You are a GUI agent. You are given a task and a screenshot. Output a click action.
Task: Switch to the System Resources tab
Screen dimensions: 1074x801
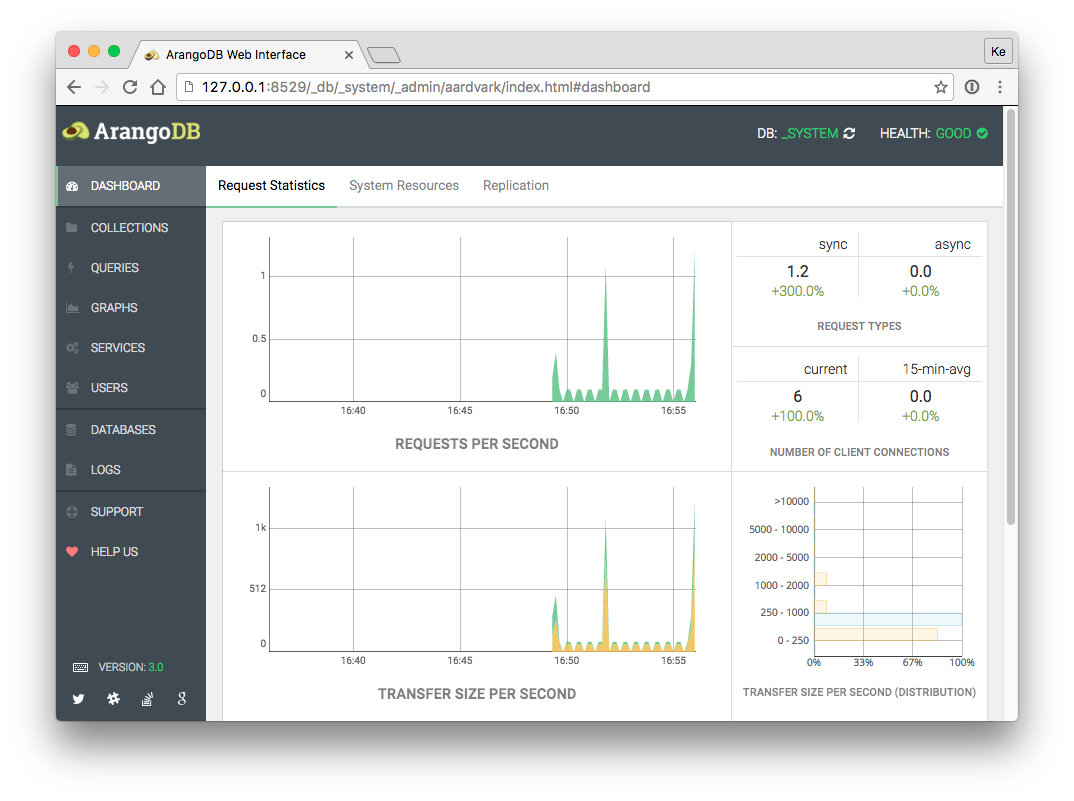pos(404,185)
